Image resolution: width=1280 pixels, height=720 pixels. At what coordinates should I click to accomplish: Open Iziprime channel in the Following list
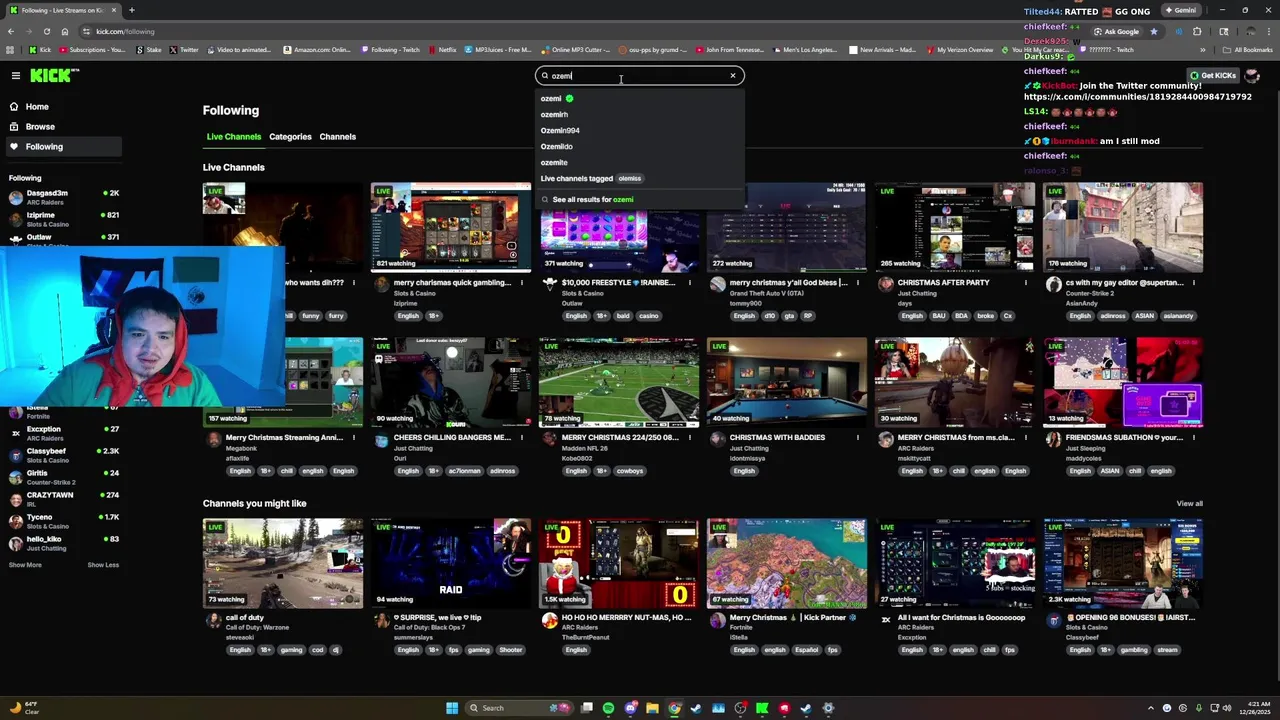[x=63, y=219]
